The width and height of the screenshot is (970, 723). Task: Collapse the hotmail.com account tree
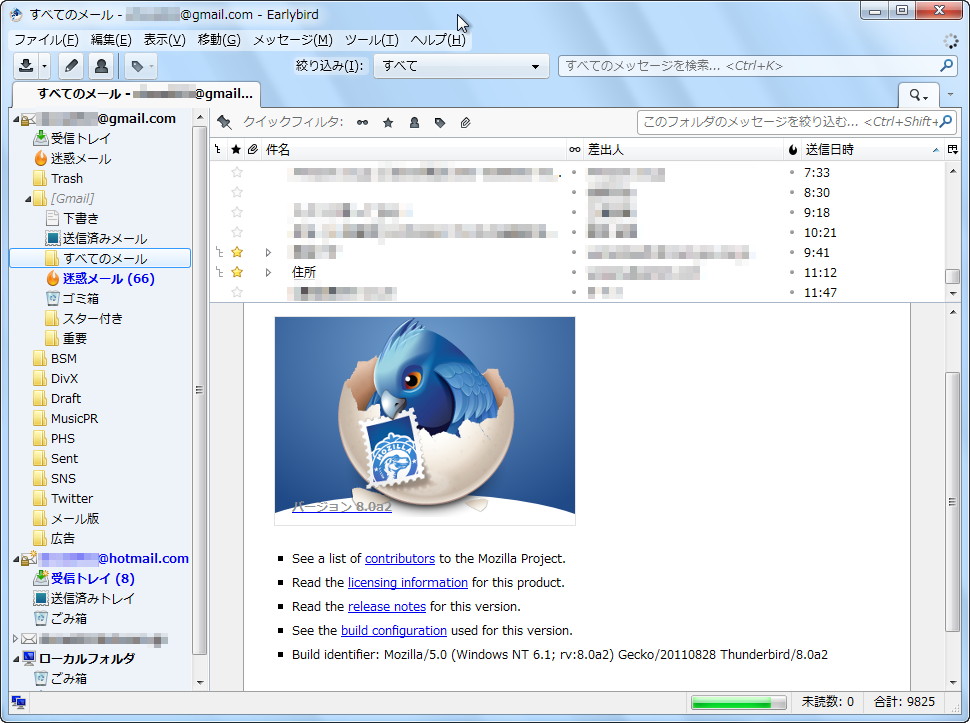click(15, 558)
